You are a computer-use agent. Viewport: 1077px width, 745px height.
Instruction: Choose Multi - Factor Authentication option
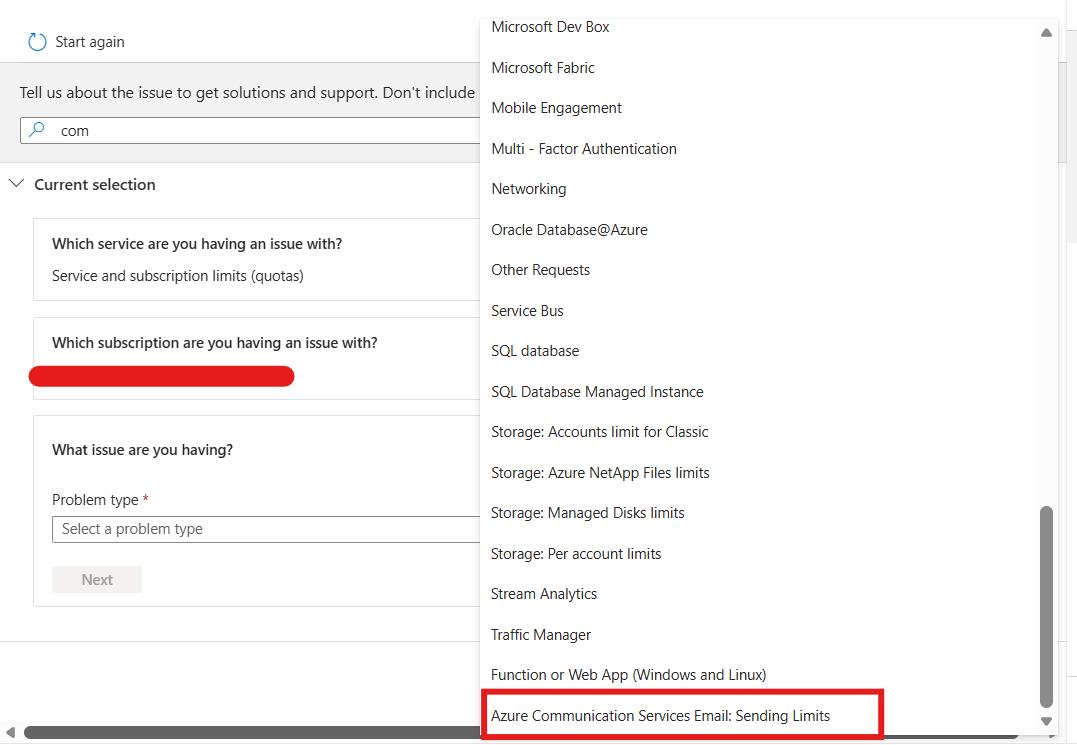click(584, 149)
